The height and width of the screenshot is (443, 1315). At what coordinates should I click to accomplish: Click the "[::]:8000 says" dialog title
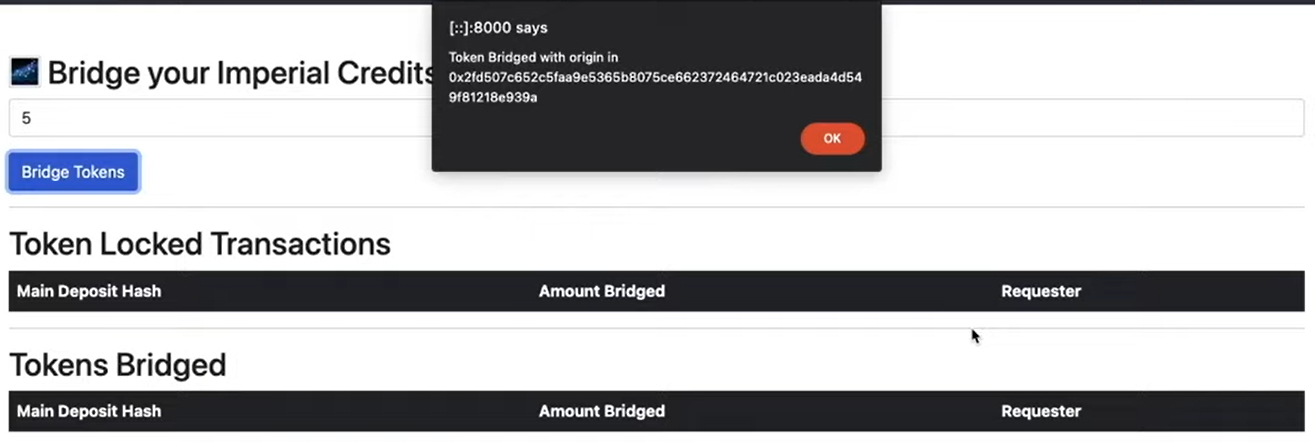pos(498,28)
